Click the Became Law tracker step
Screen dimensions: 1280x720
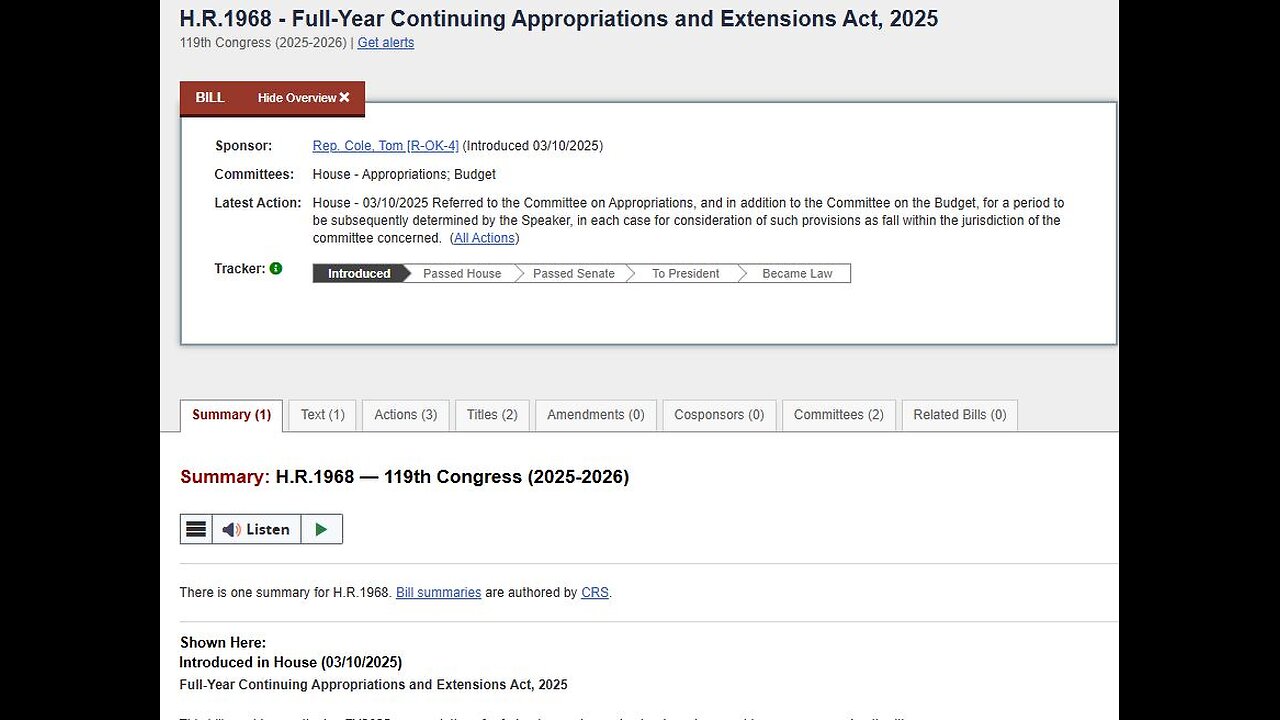tap(797, 274)
